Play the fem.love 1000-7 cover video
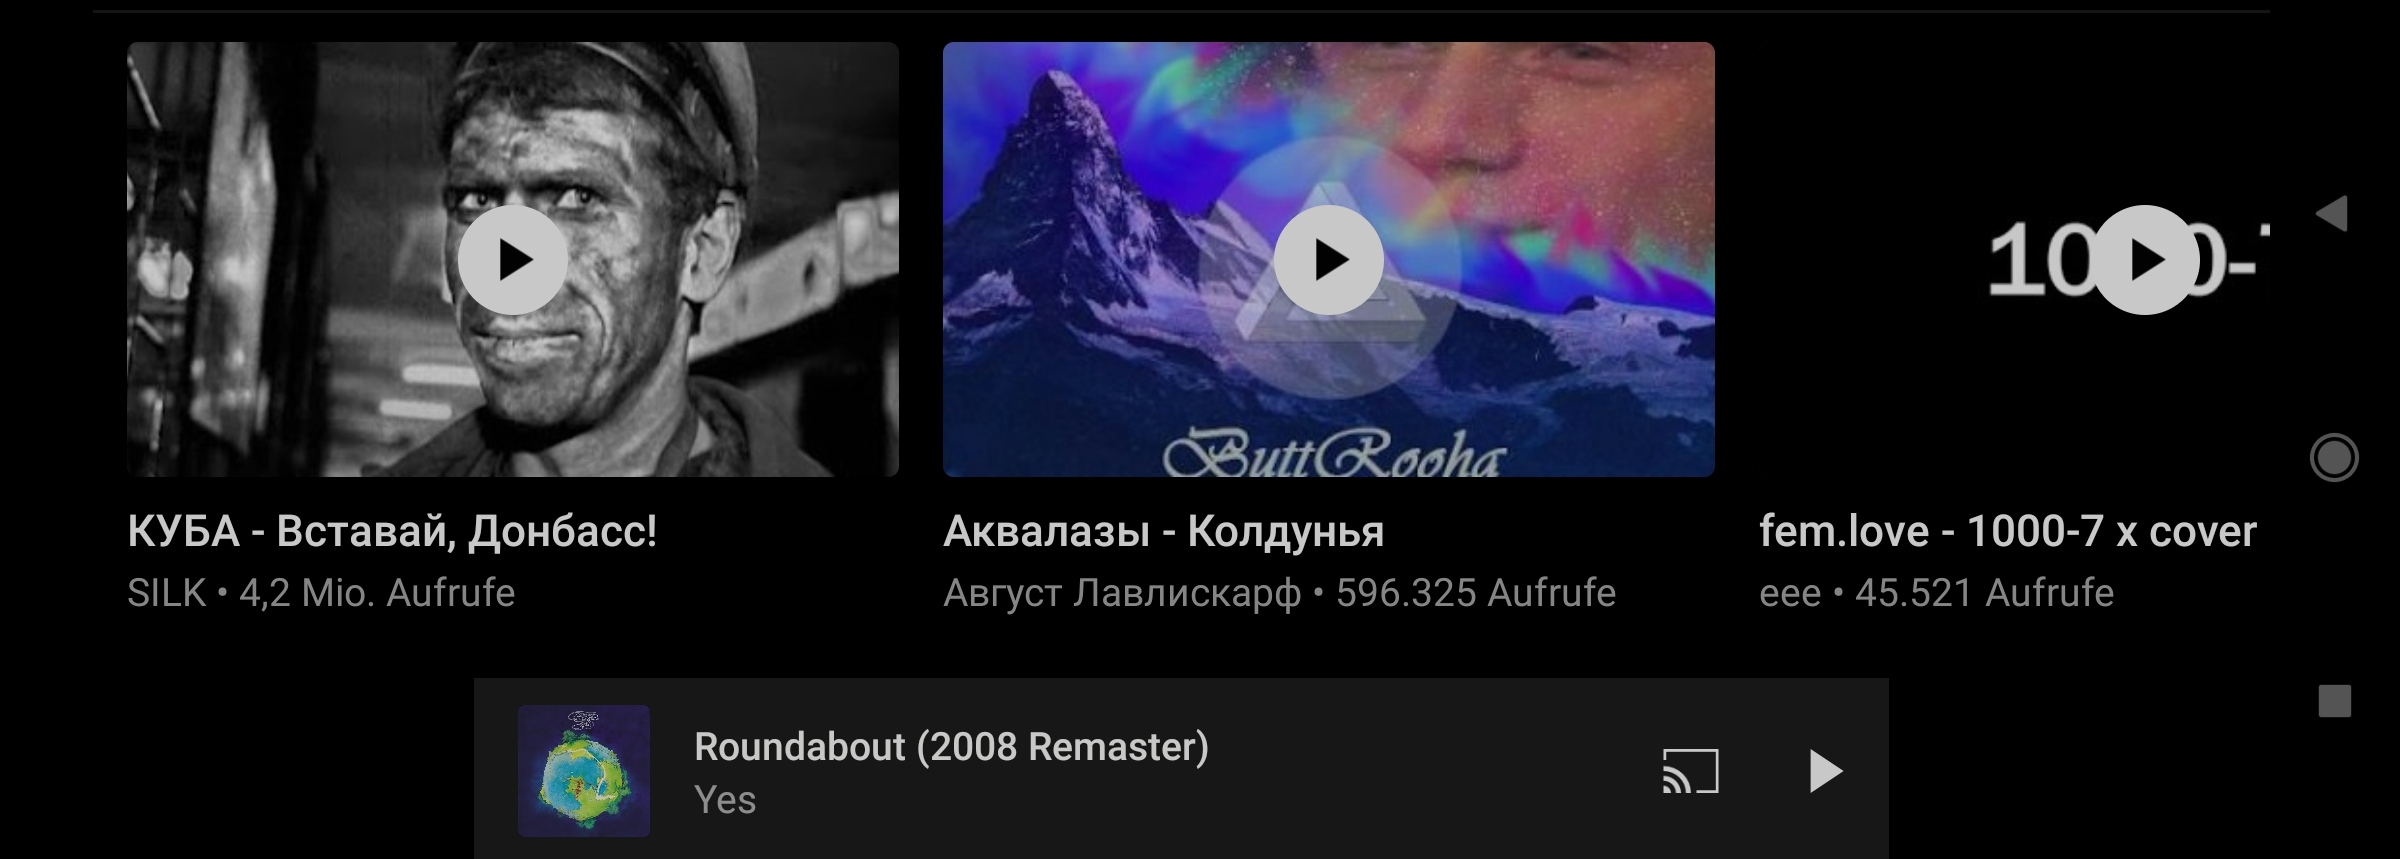The image size is (2400, 859). pyautogui.click(x=2145, y=260)
